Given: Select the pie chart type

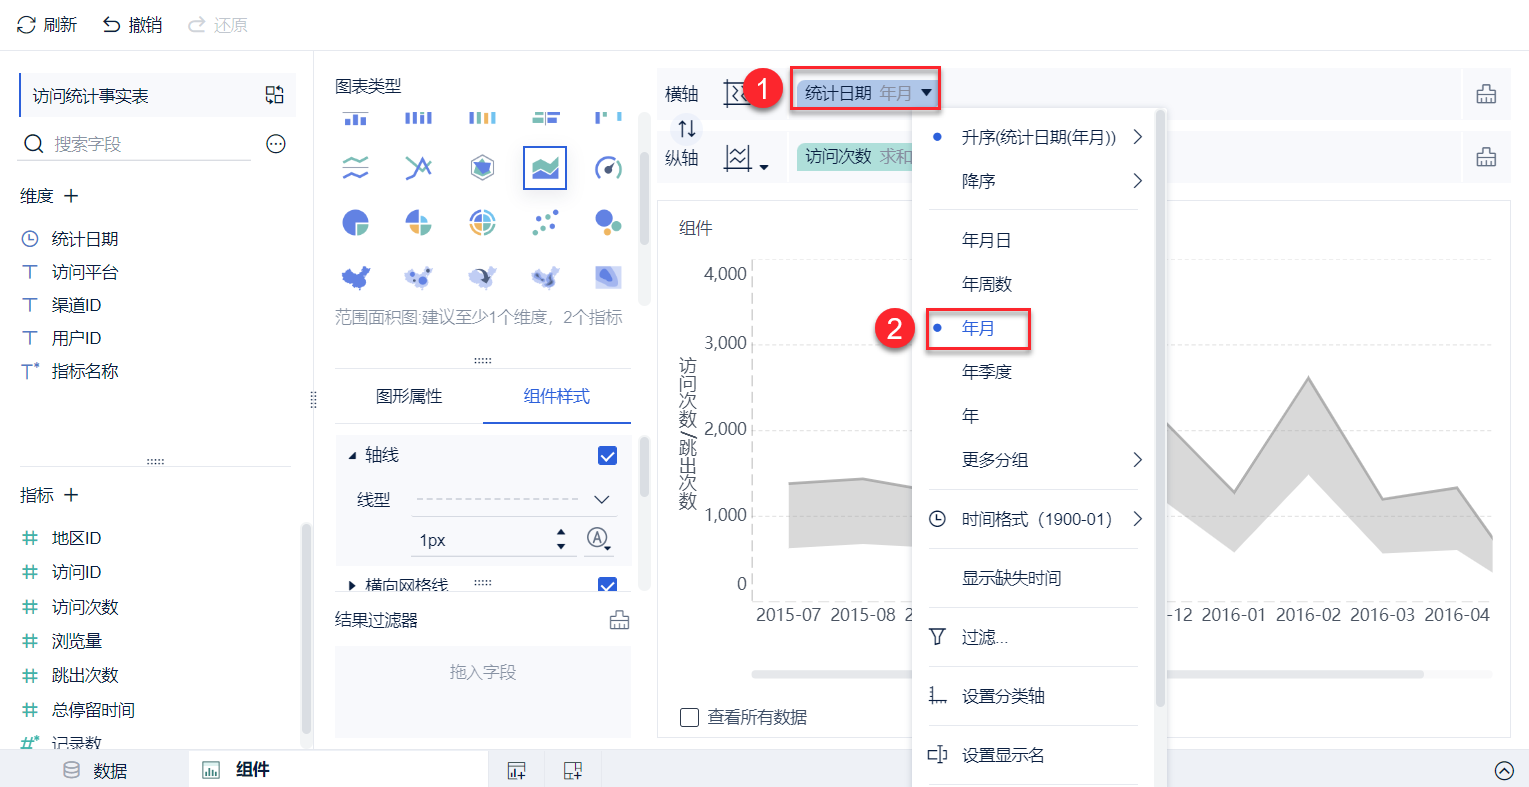Looking at the screenshot, I should [356, 222].
